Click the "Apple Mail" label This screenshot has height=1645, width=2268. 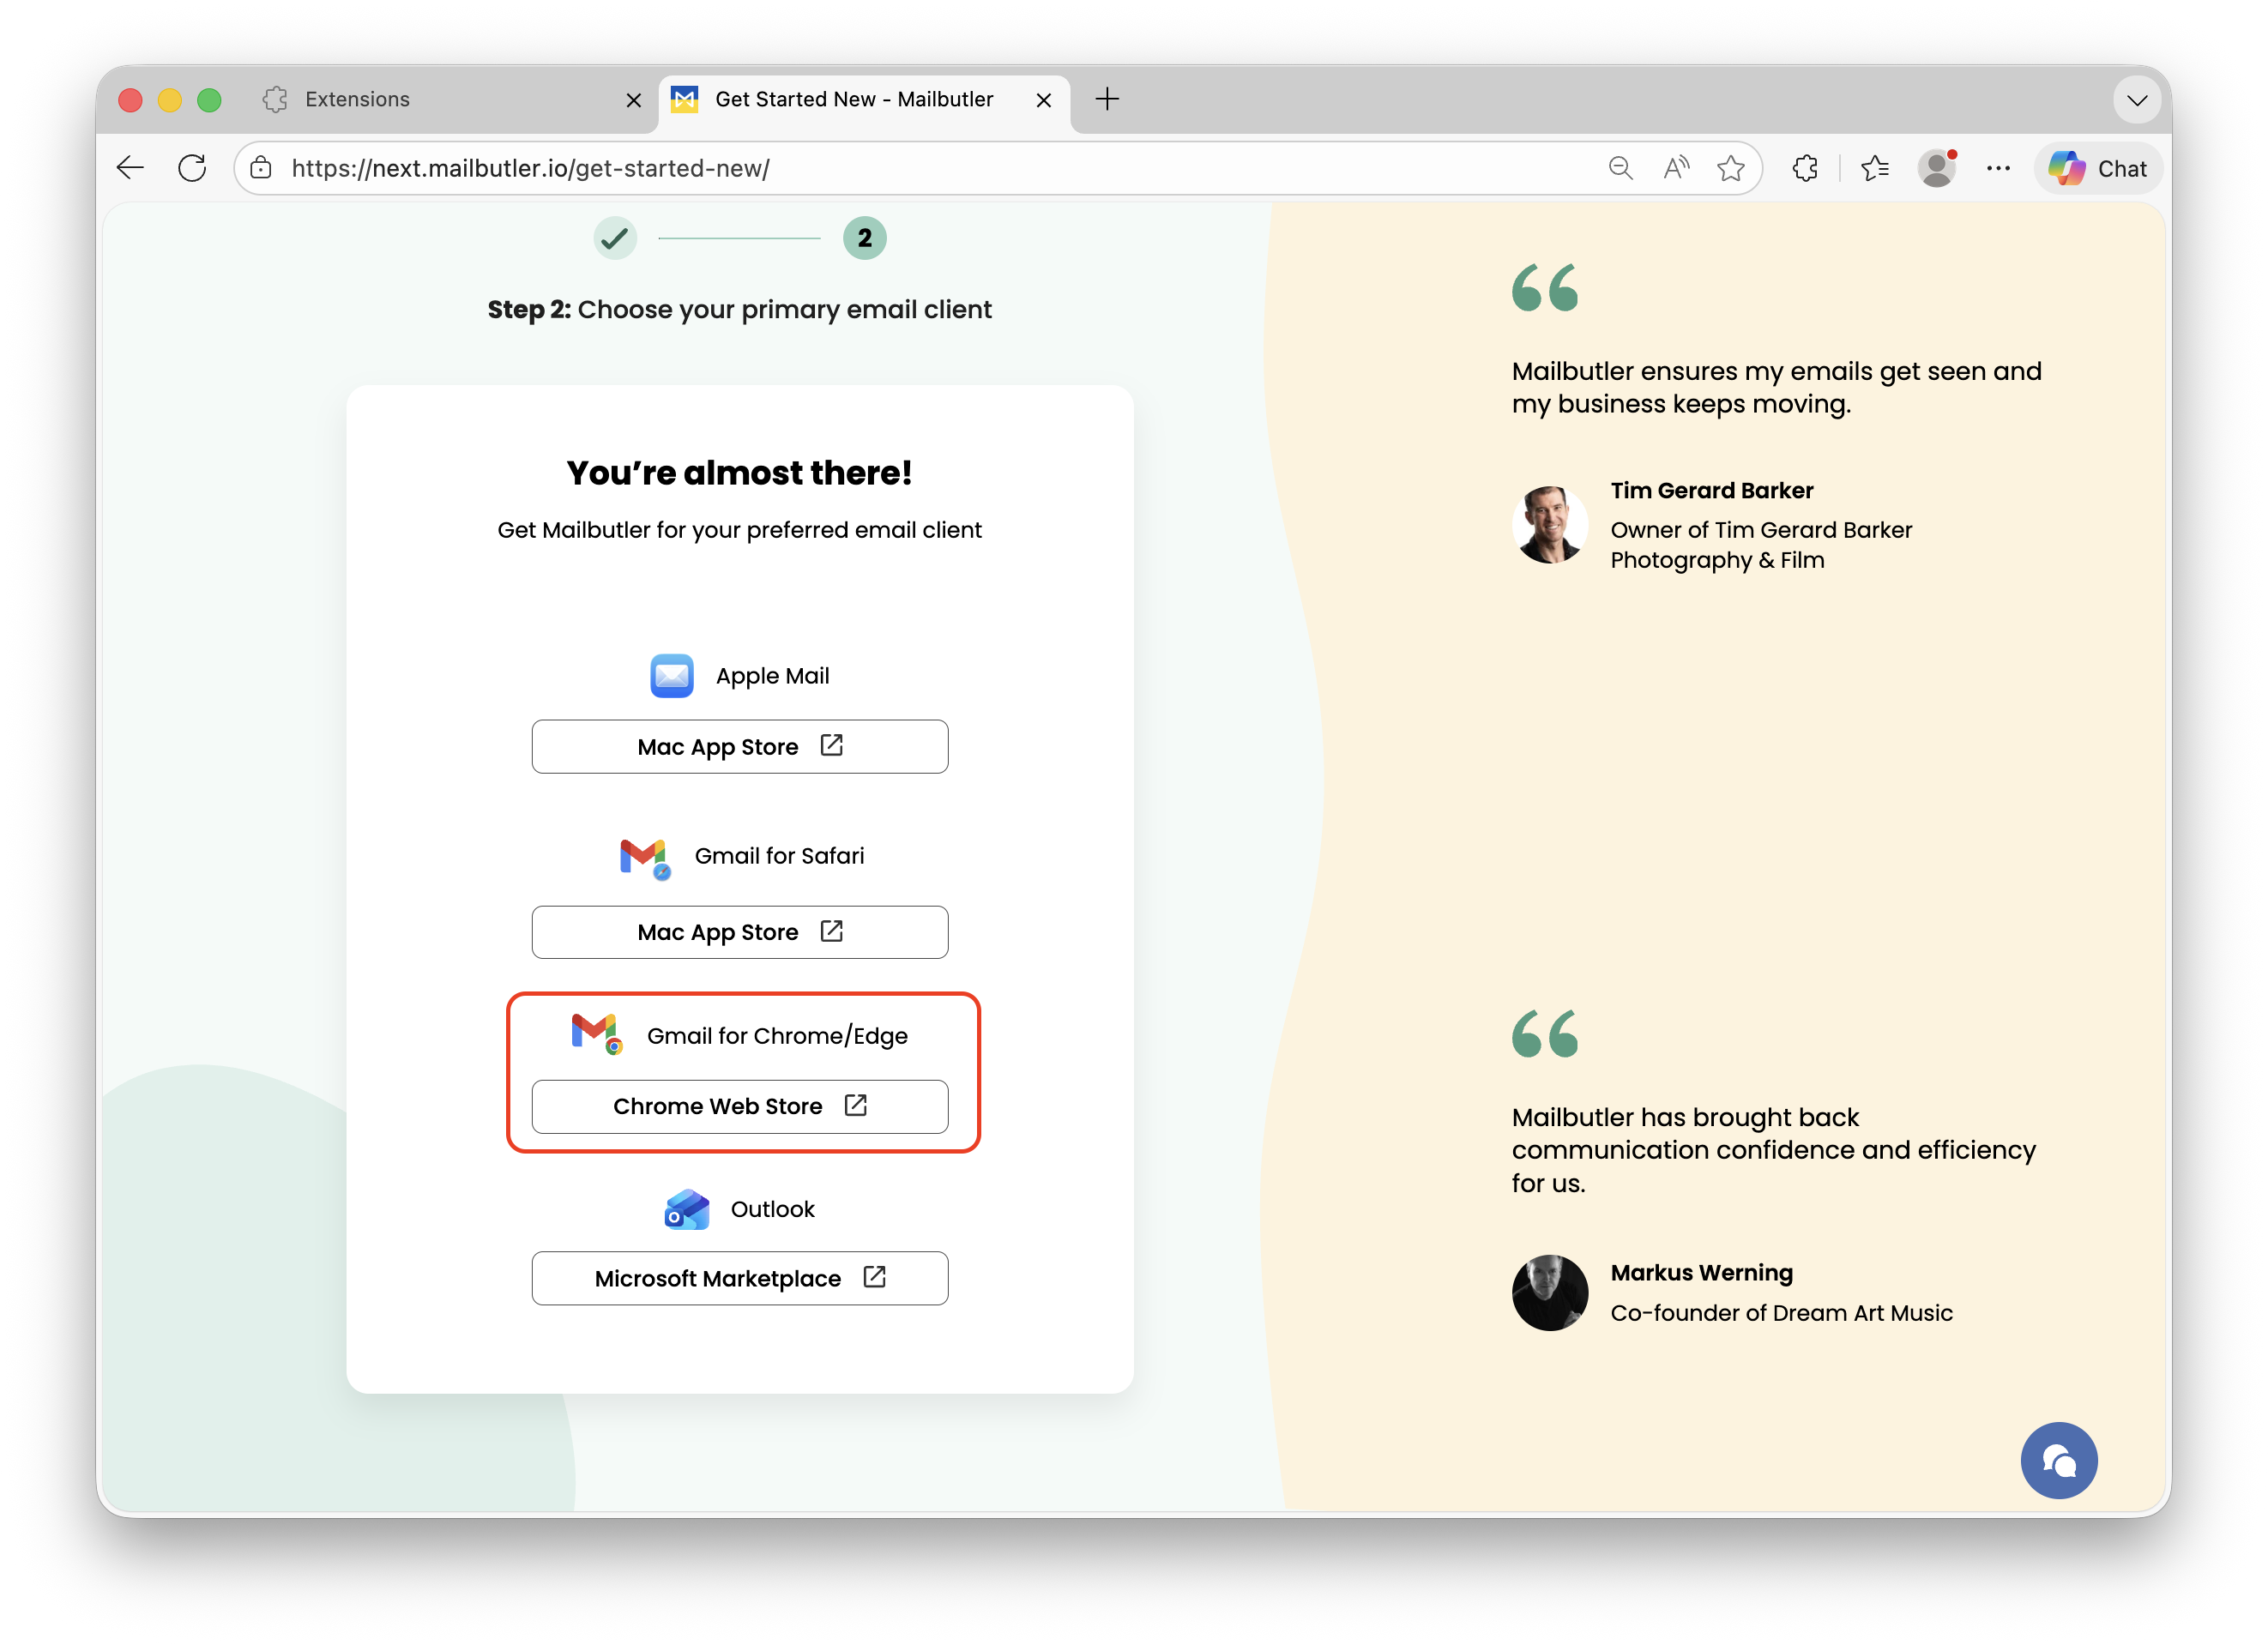pyautogui.click(x=772, y=676)
